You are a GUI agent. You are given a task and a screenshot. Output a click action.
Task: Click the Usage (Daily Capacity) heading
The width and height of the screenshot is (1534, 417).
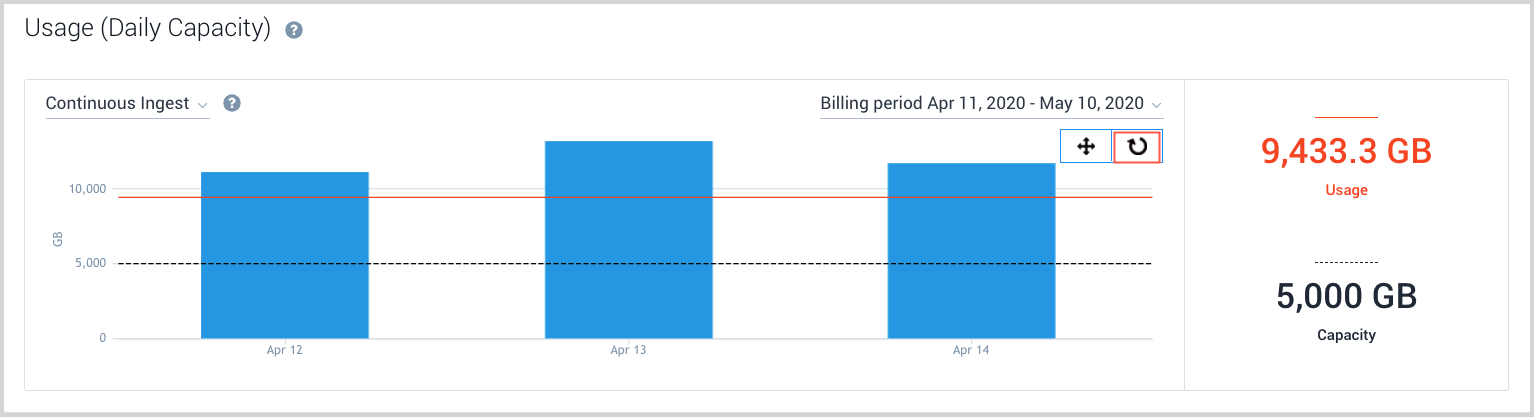(x=148, y=29)
